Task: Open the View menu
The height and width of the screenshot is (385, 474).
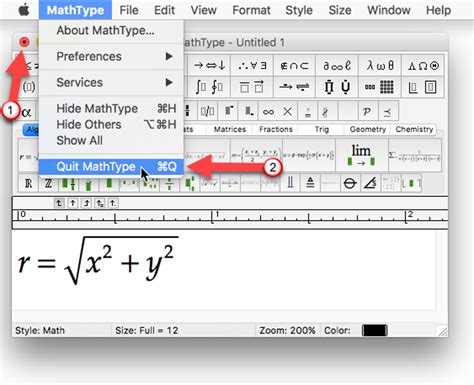Action: 203,10
